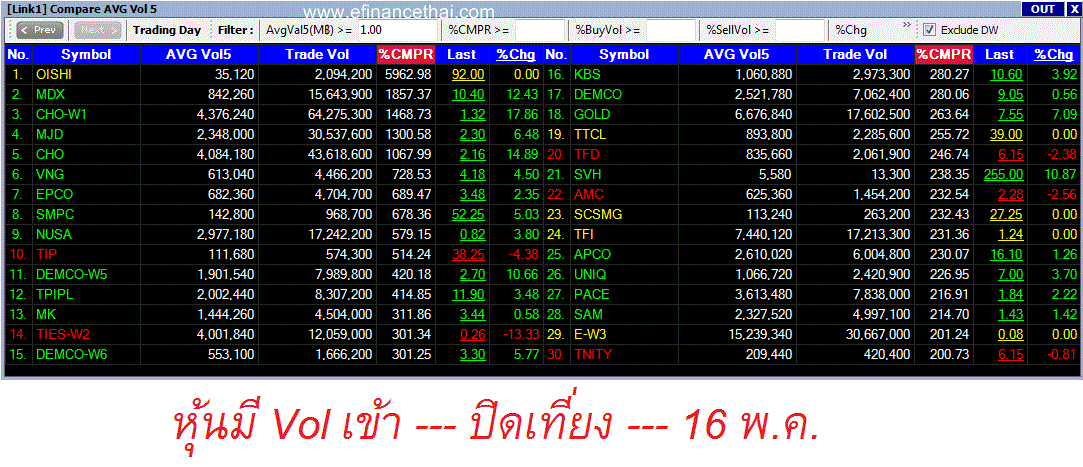The height and width of the screenshot is (467, 1083).
Task: Select symbol UNIQ
Action: 591,275
